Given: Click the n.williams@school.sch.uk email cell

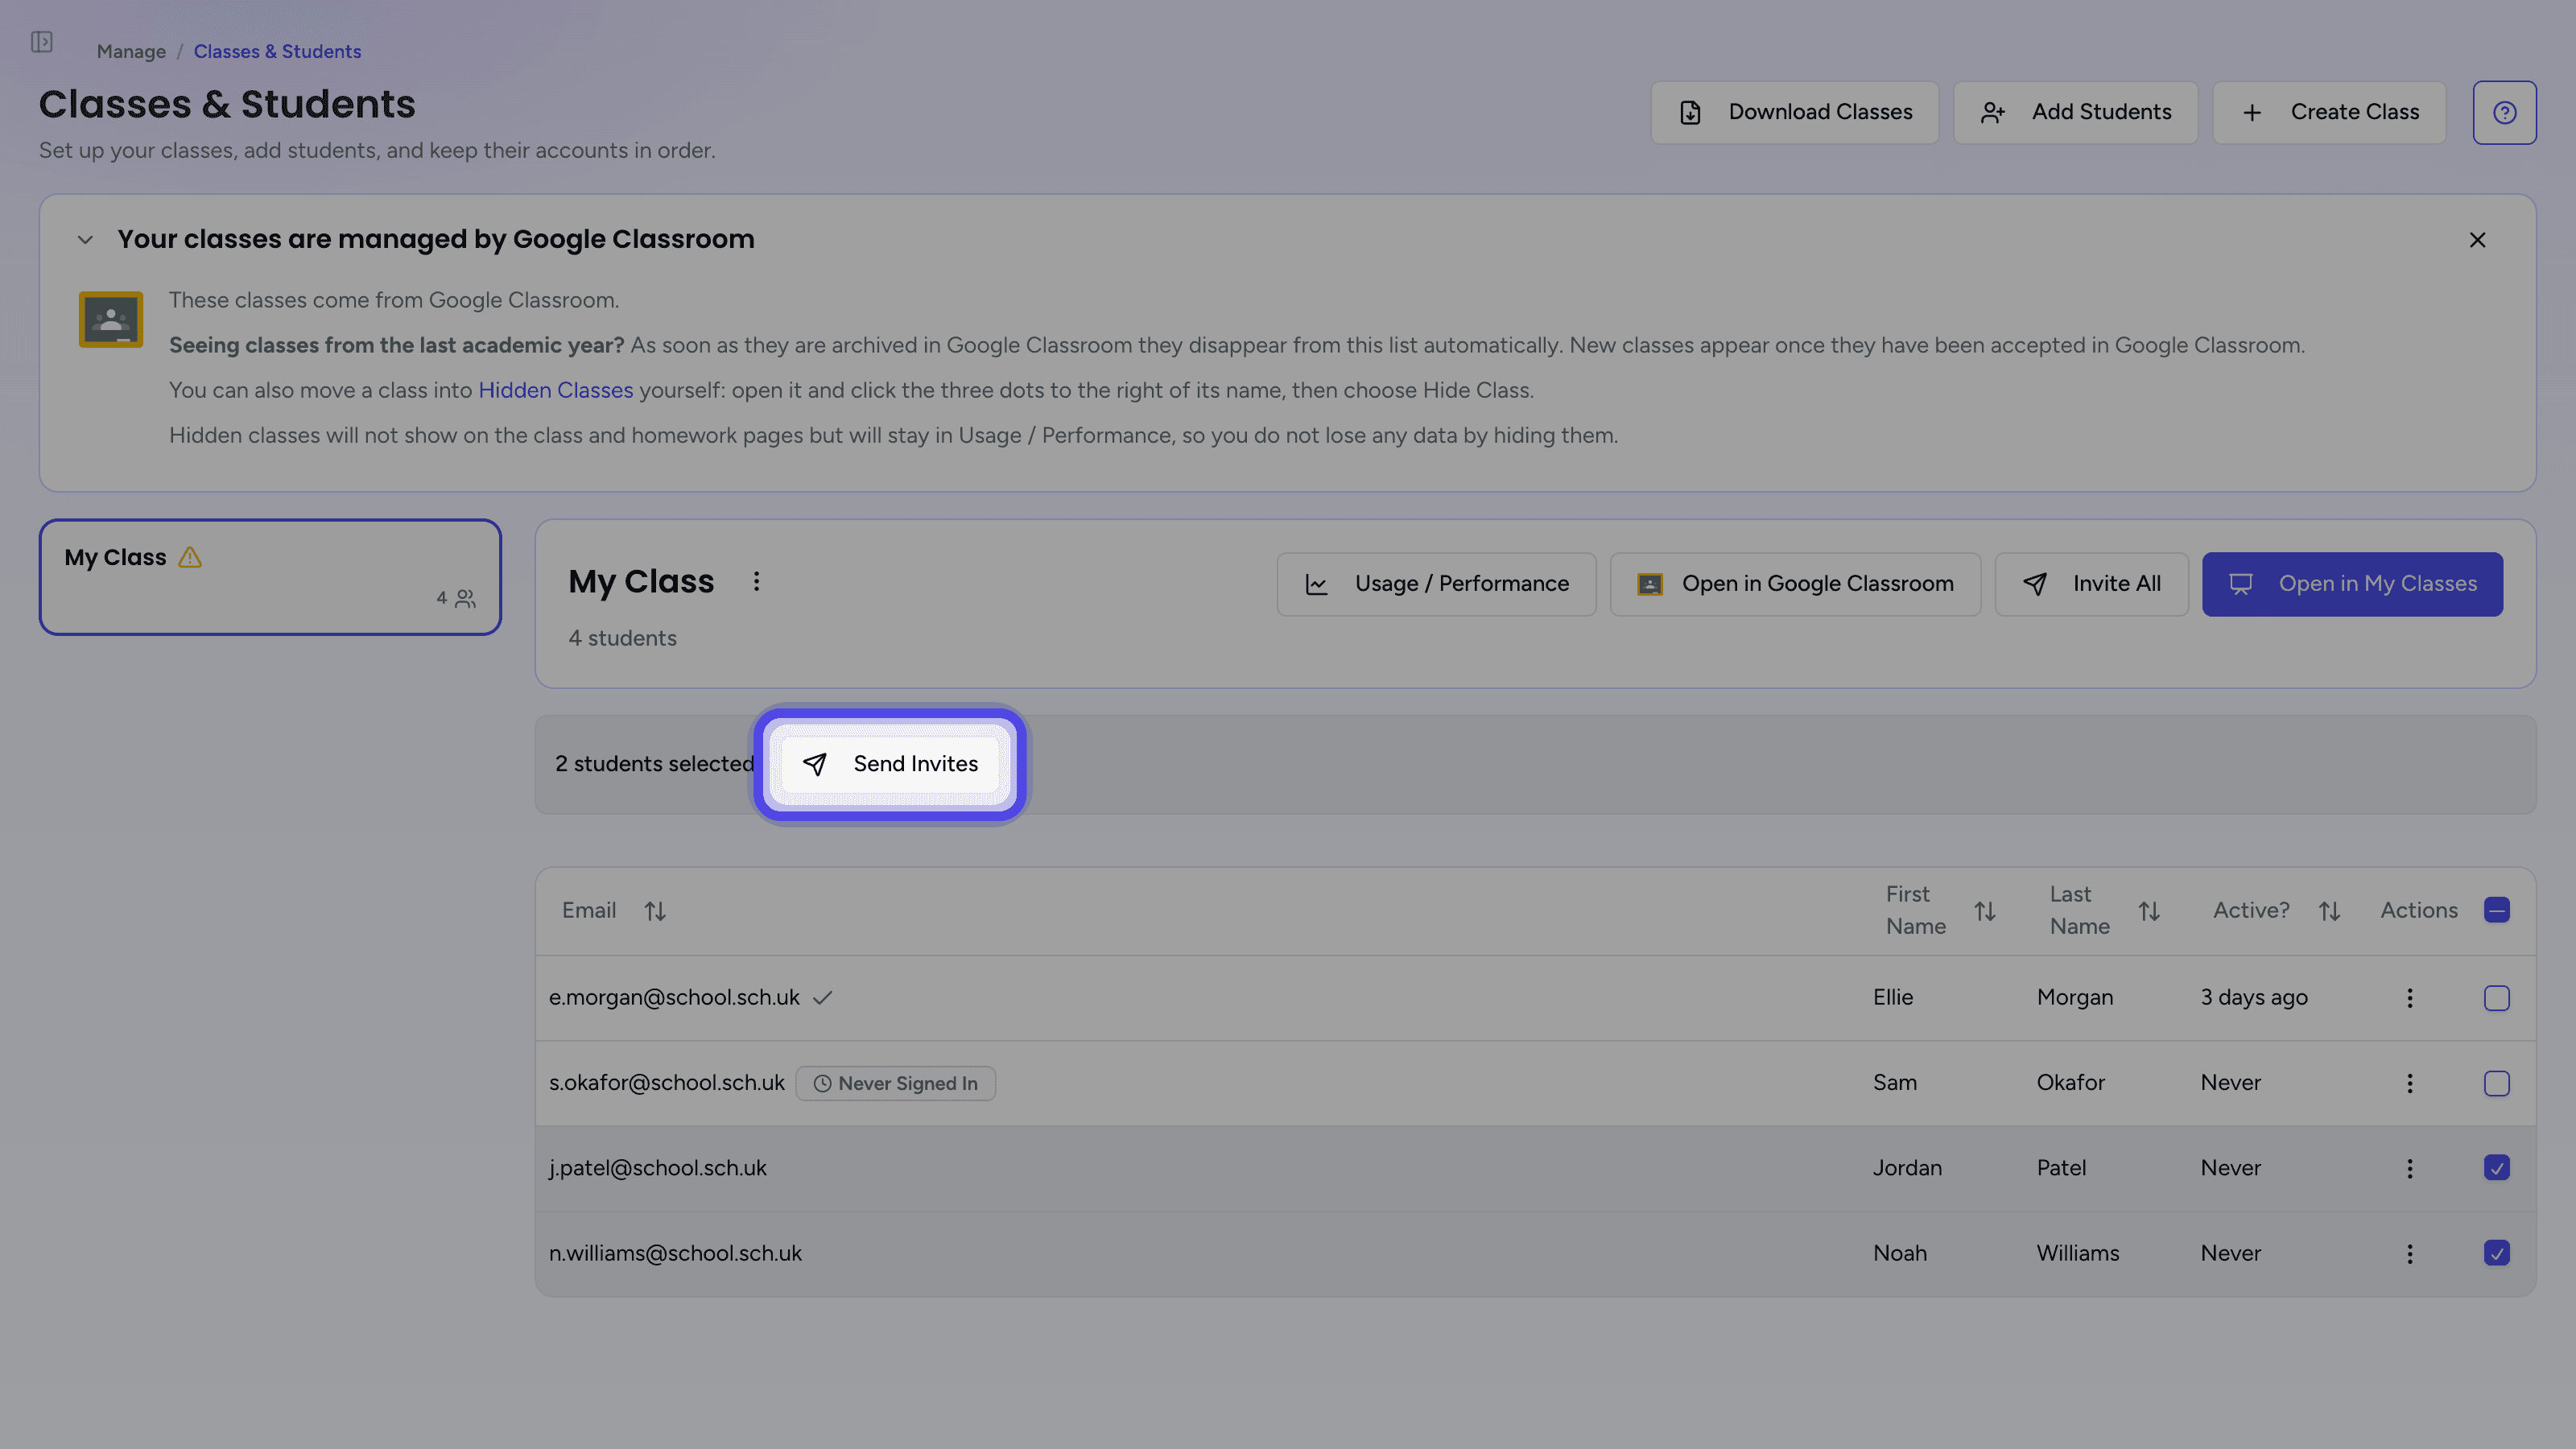Looking at the screenshot, I should pyautogui.click(x=675, y=1253).
